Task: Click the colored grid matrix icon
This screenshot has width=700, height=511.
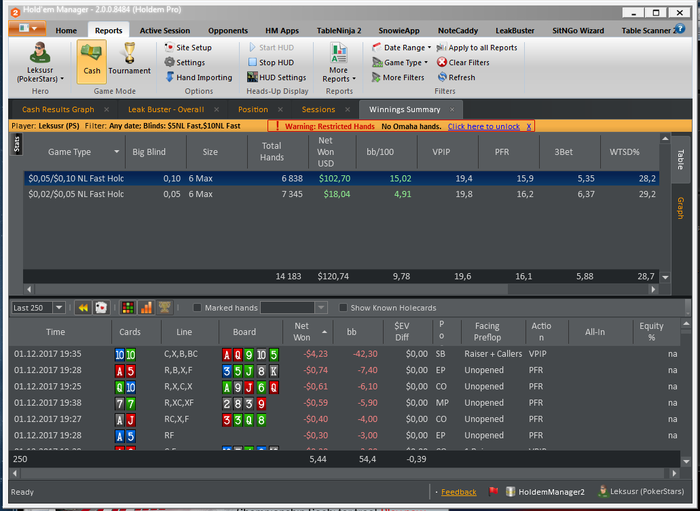Action: coord(128,307)
